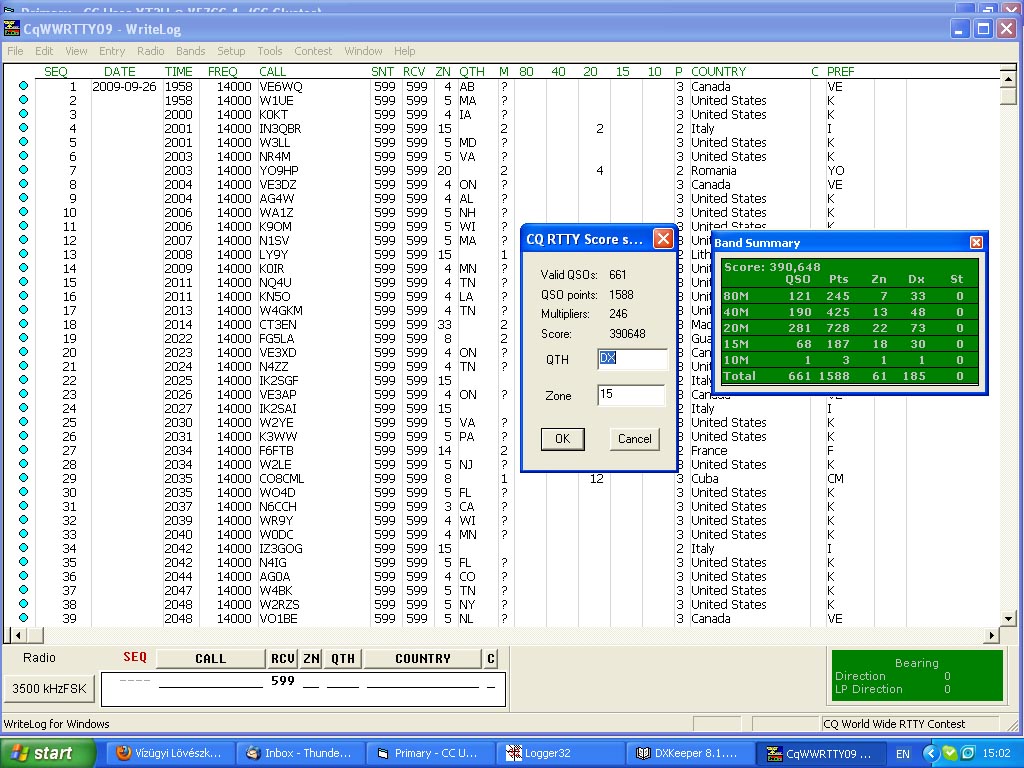Open the Radio menu
1024x768 pixels.
[150, 51]
